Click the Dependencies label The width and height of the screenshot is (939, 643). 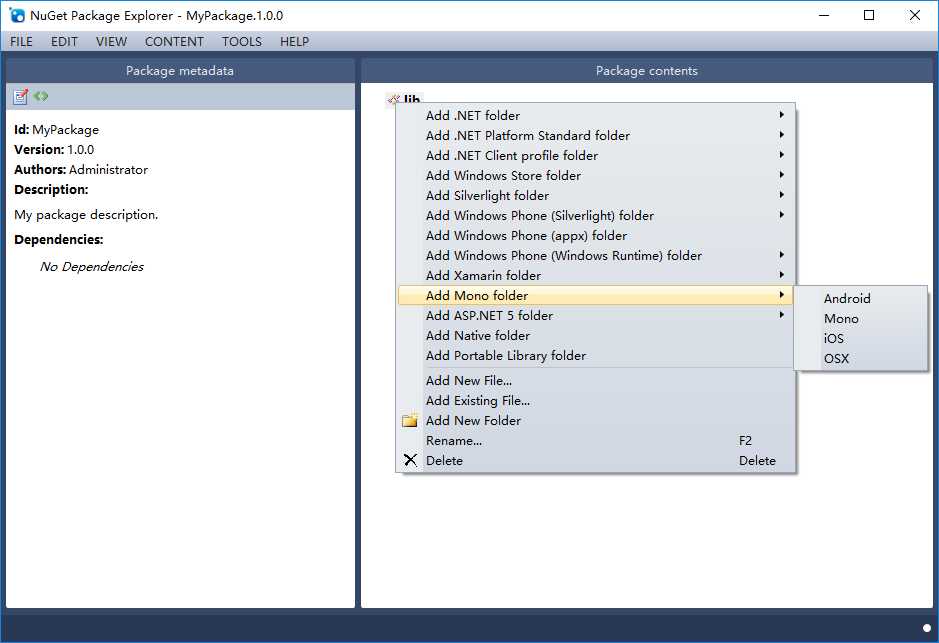(x=59, y=239)
